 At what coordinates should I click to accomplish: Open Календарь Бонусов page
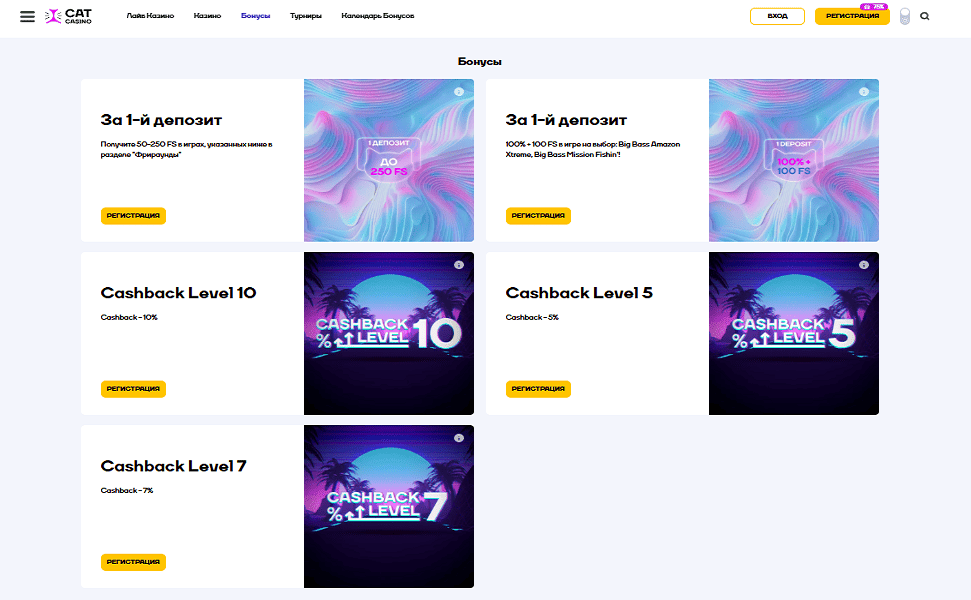click(378, 16)
